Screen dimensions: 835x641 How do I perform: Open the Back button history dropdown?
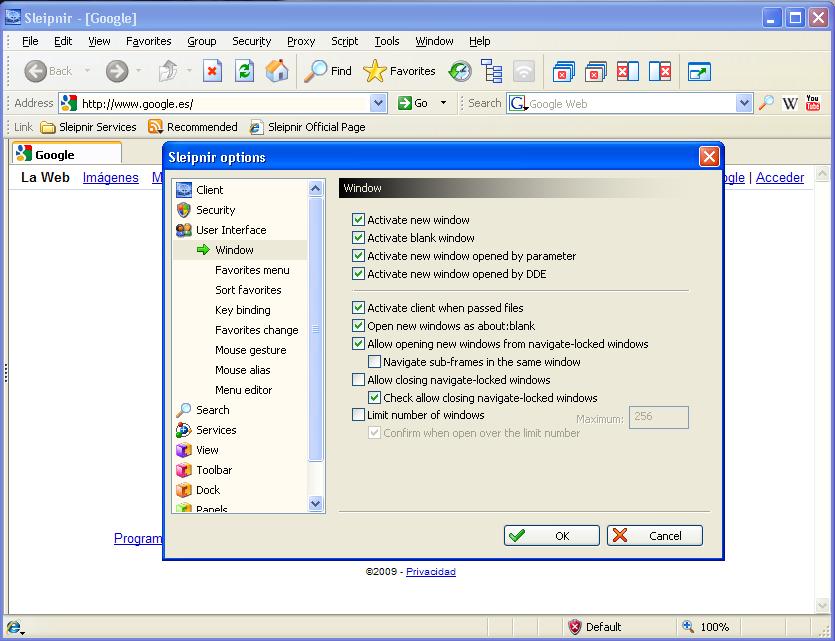click(87, 70)
